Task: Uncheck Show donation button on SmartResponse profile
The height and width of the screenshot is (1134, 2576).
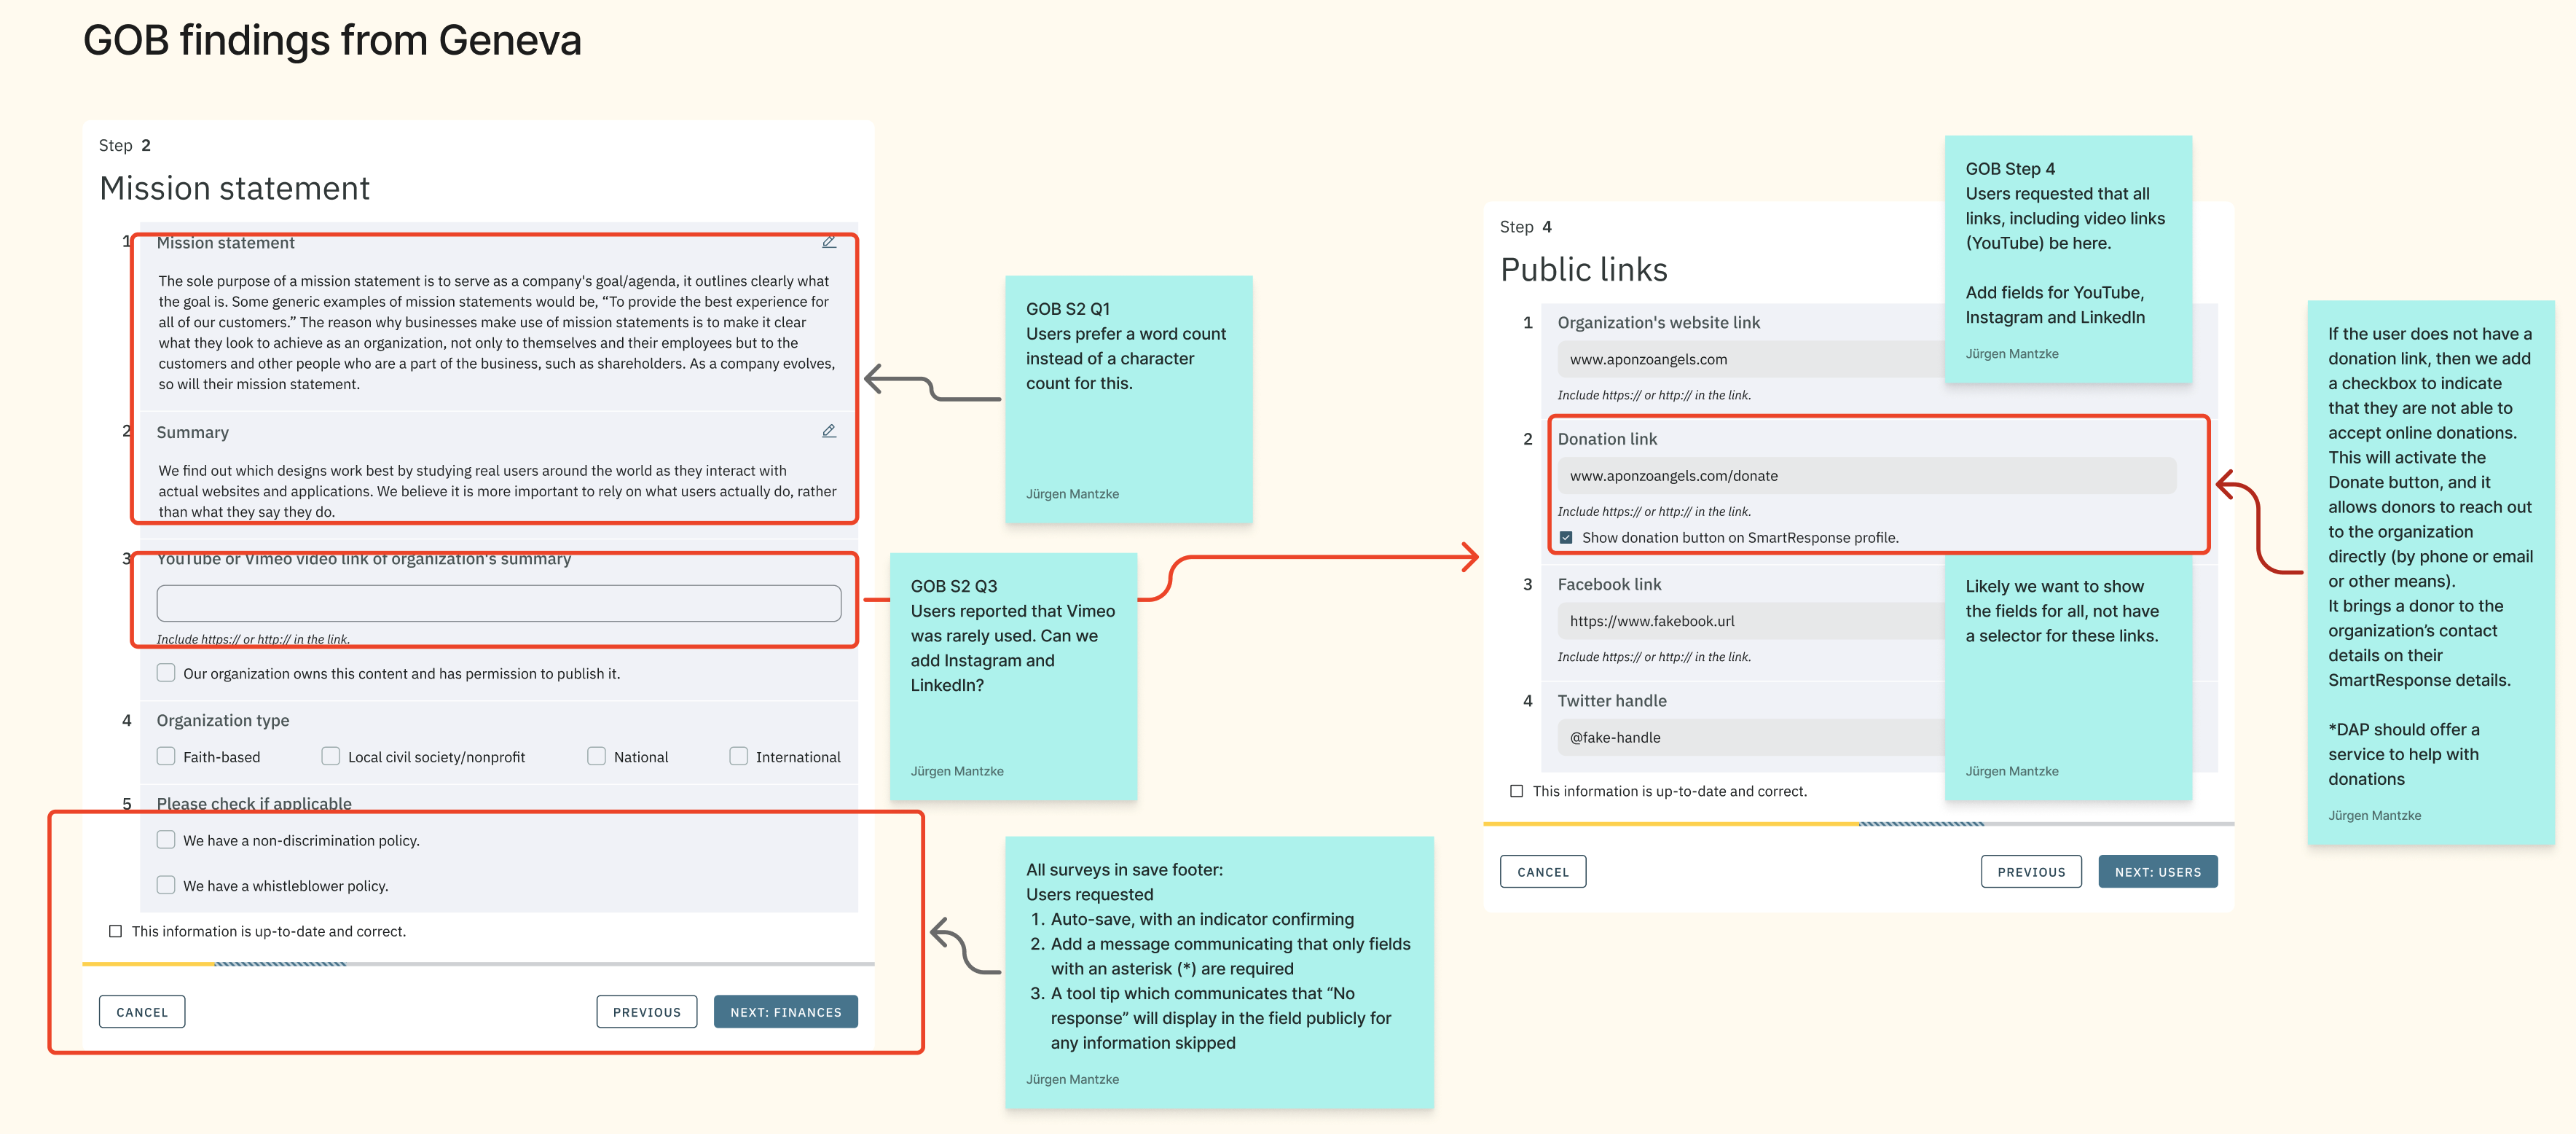Action: pos(1566,537)
